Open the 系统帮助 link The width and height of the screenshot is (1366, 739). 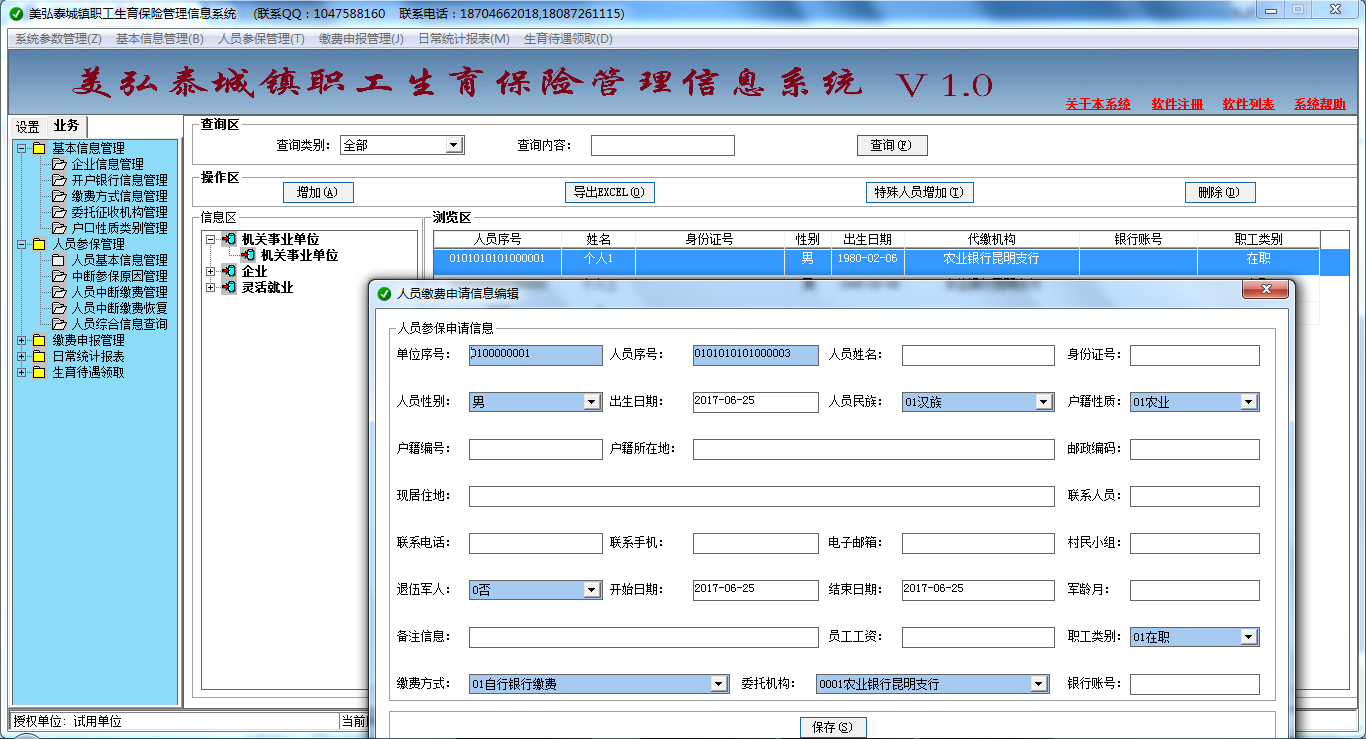coord(1320,104)
